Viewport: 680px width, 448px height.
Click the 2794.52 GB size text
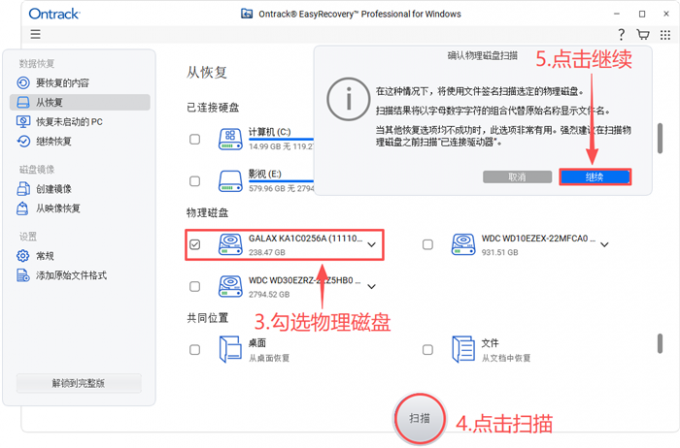pyautogui.click(x=269, y=294)
